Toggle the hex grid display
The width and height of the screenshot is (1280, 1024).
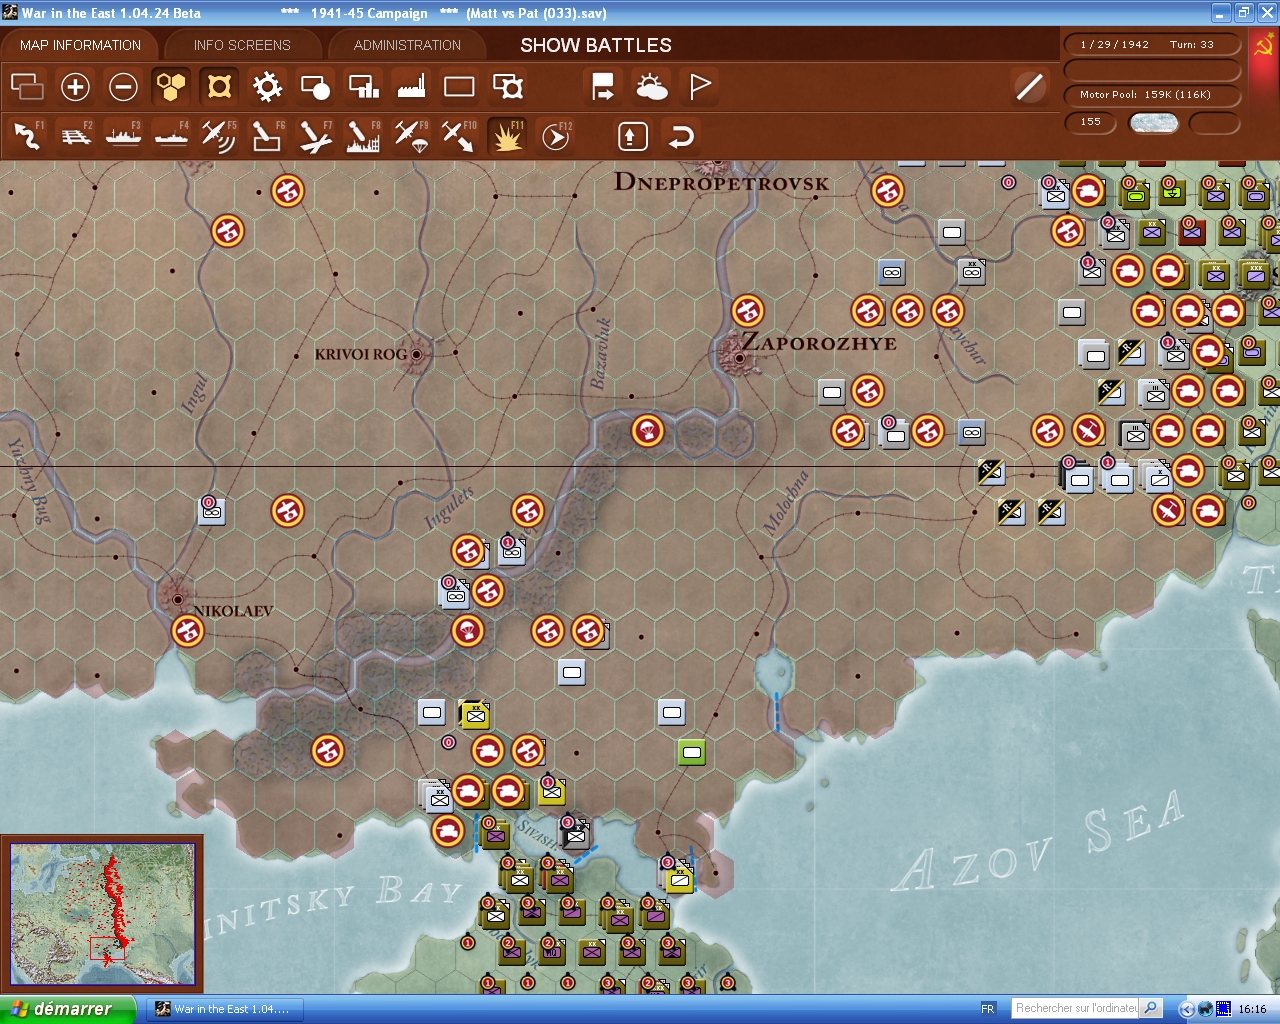point(171,87)
